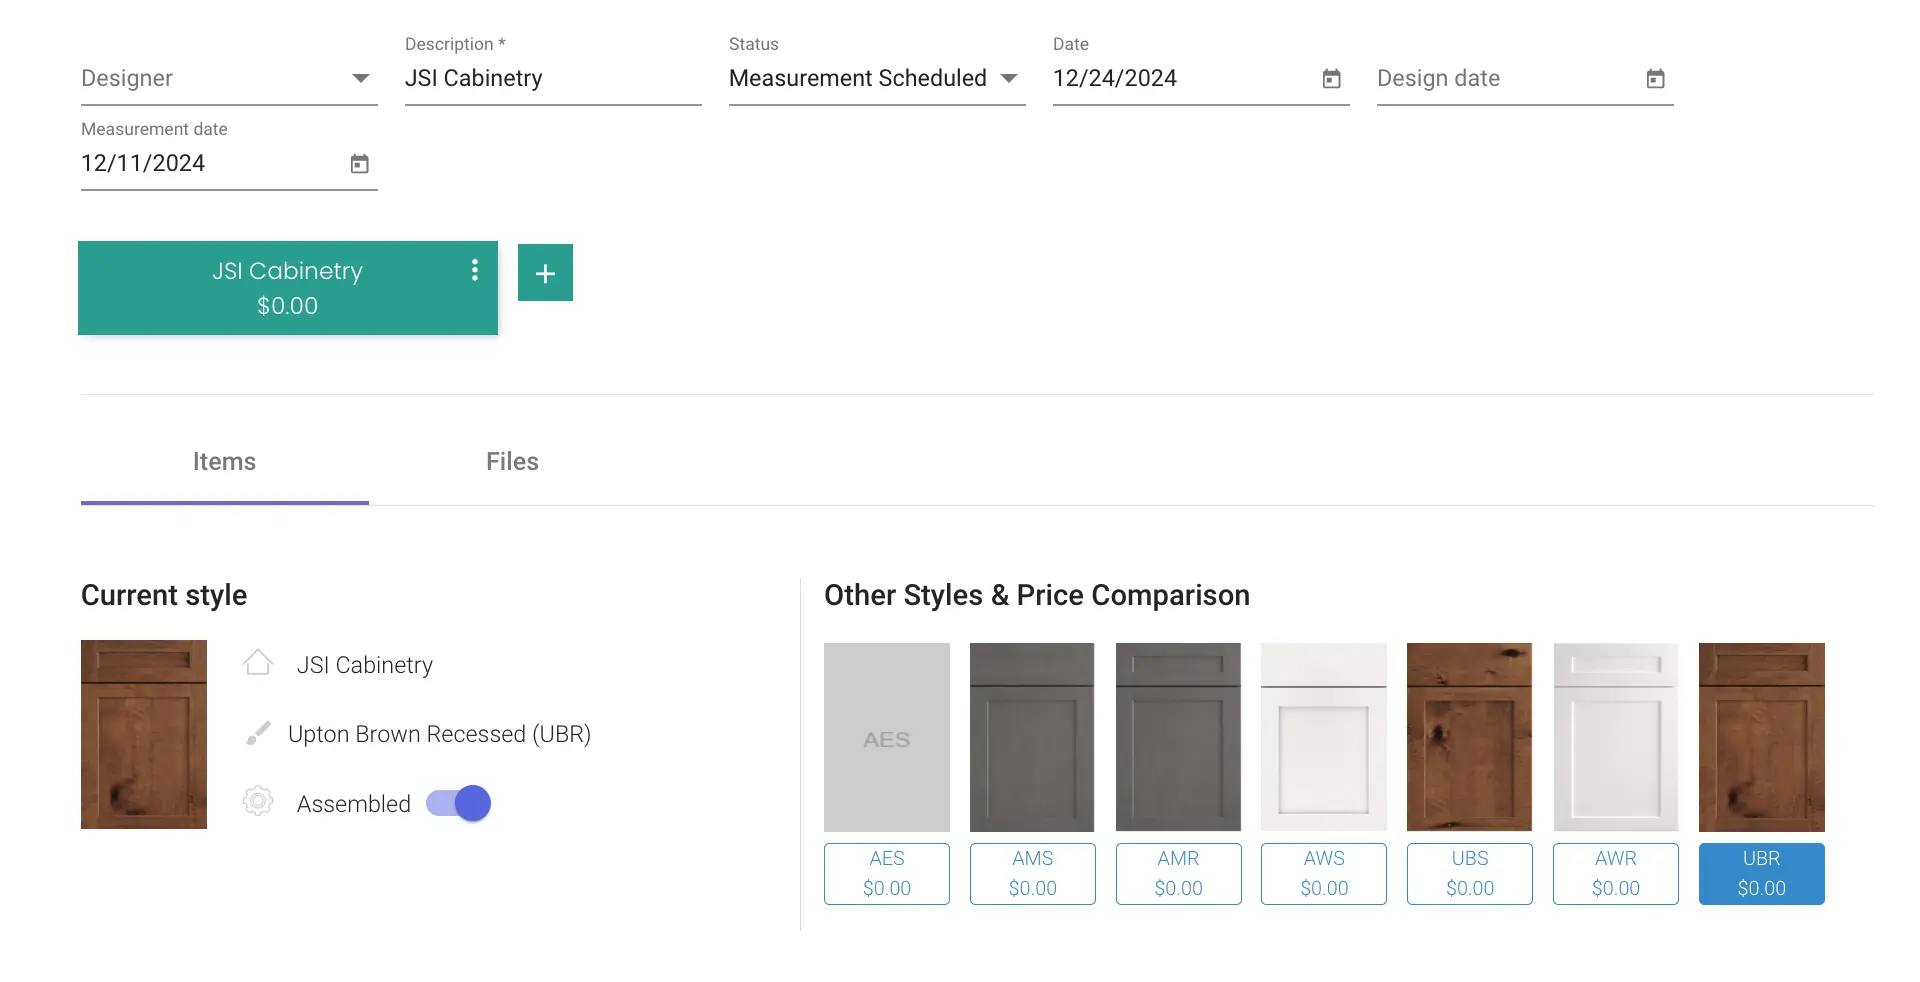Click the current style door image
The width and height of the screenshot is (1920, 982).
(x=144, y=734)
